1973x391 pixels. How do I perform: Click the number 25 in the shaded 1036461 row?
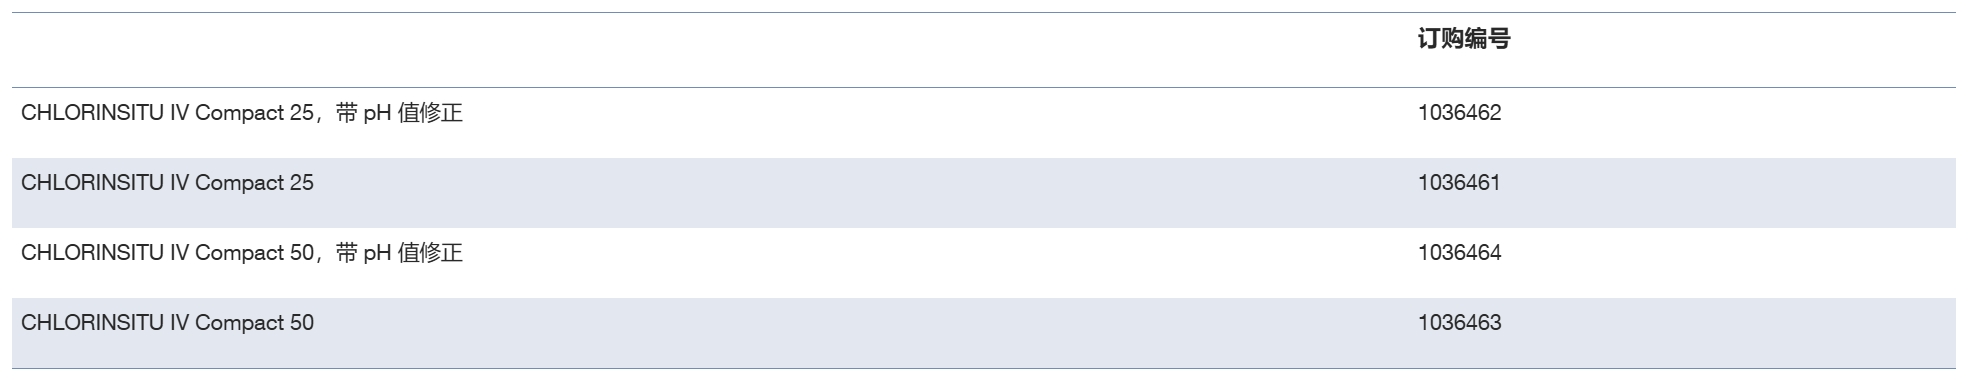click(301, 183)
